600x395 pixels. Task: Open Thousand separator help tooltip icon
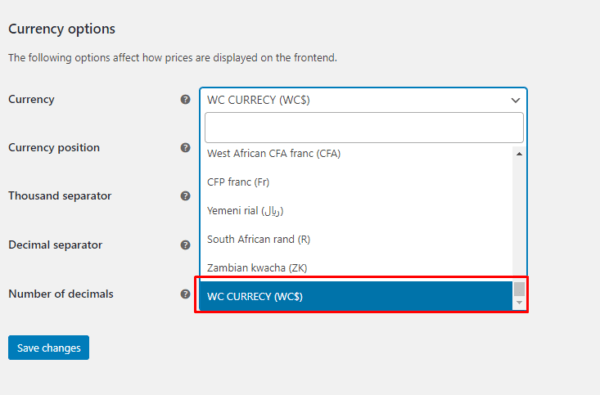pyautogui.click(x=185, y=196)
